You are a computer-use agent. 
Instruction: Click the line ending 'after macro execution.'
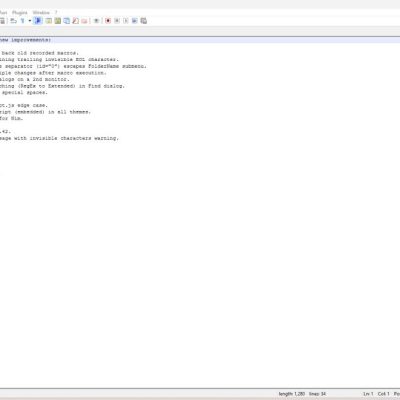(53, 73)
